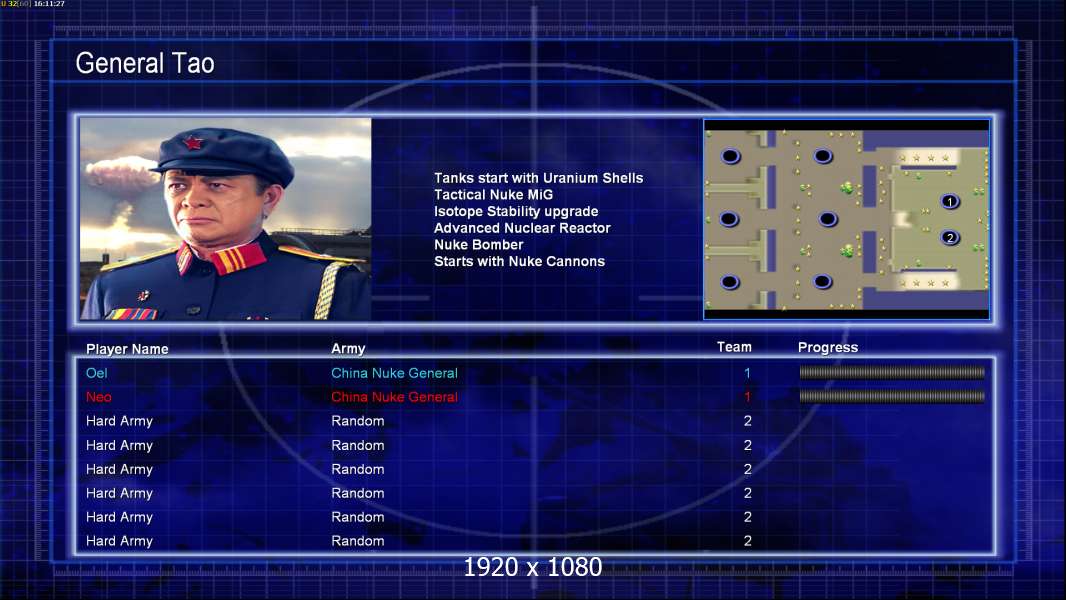Select the "Tactical Nuke MiG" line
Image resolution: width=1066 pixels, height=600 pixels.
[x=494, y=194]
